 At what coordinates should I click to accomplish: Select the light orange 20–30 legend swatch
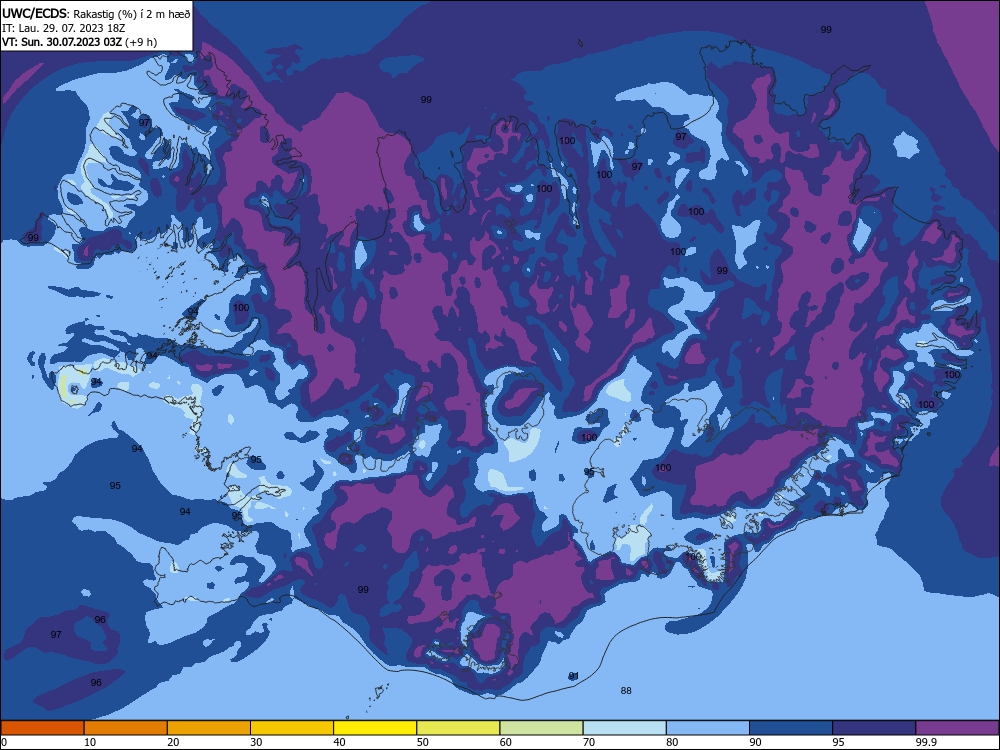point(209,728)
